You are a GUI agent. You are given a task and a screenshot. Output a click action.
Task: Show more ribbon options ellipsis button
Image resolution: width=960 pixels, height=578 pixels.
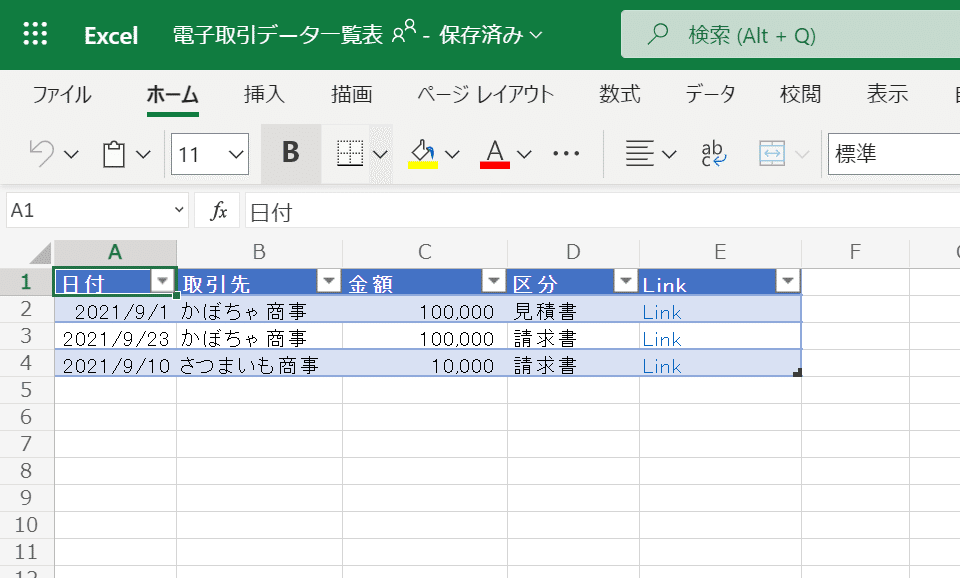click(567, 154)
